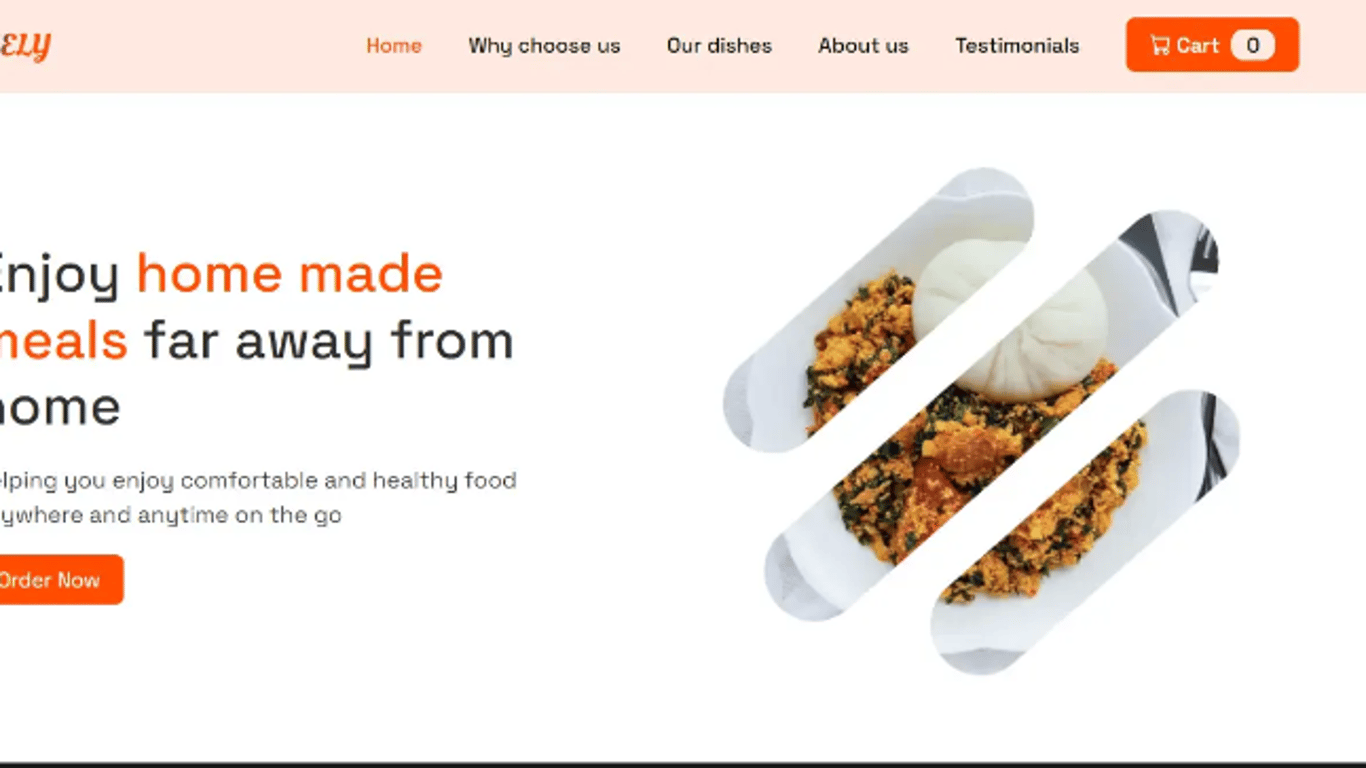Image resolution: width=1366 pixels, height=768 pixels.
Task: Click the cart item count badge
Action: click(1253, 45)
